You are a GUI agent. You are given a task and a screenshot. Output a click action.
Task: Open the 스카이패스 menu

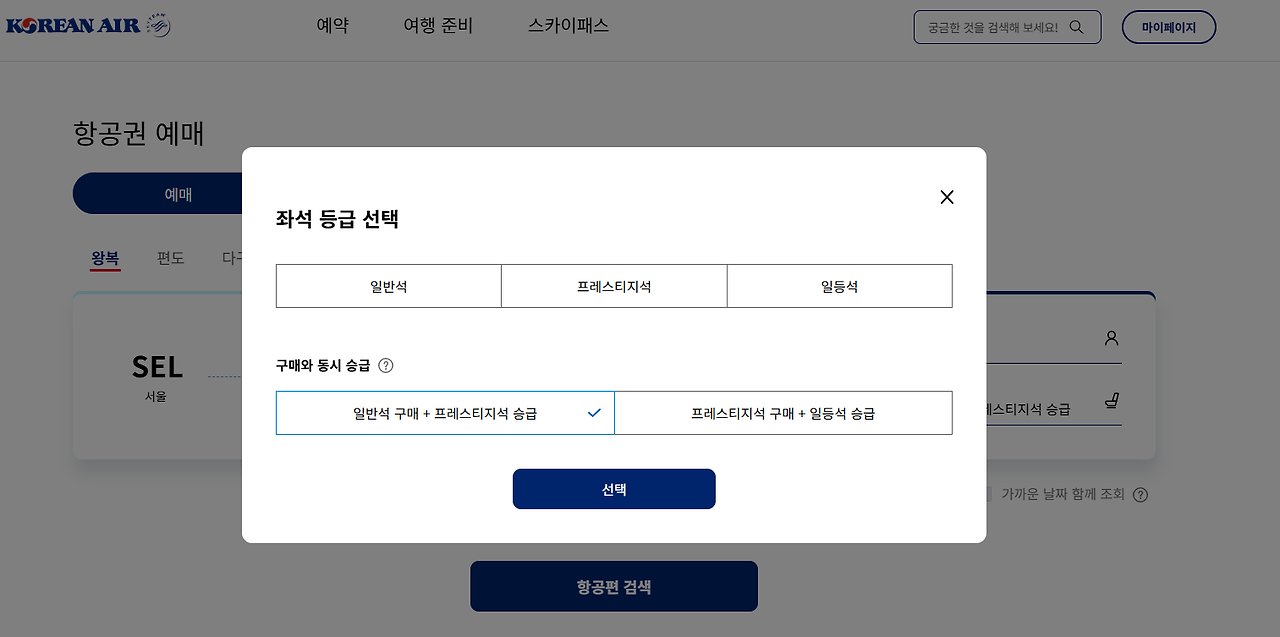click(567, 26)
